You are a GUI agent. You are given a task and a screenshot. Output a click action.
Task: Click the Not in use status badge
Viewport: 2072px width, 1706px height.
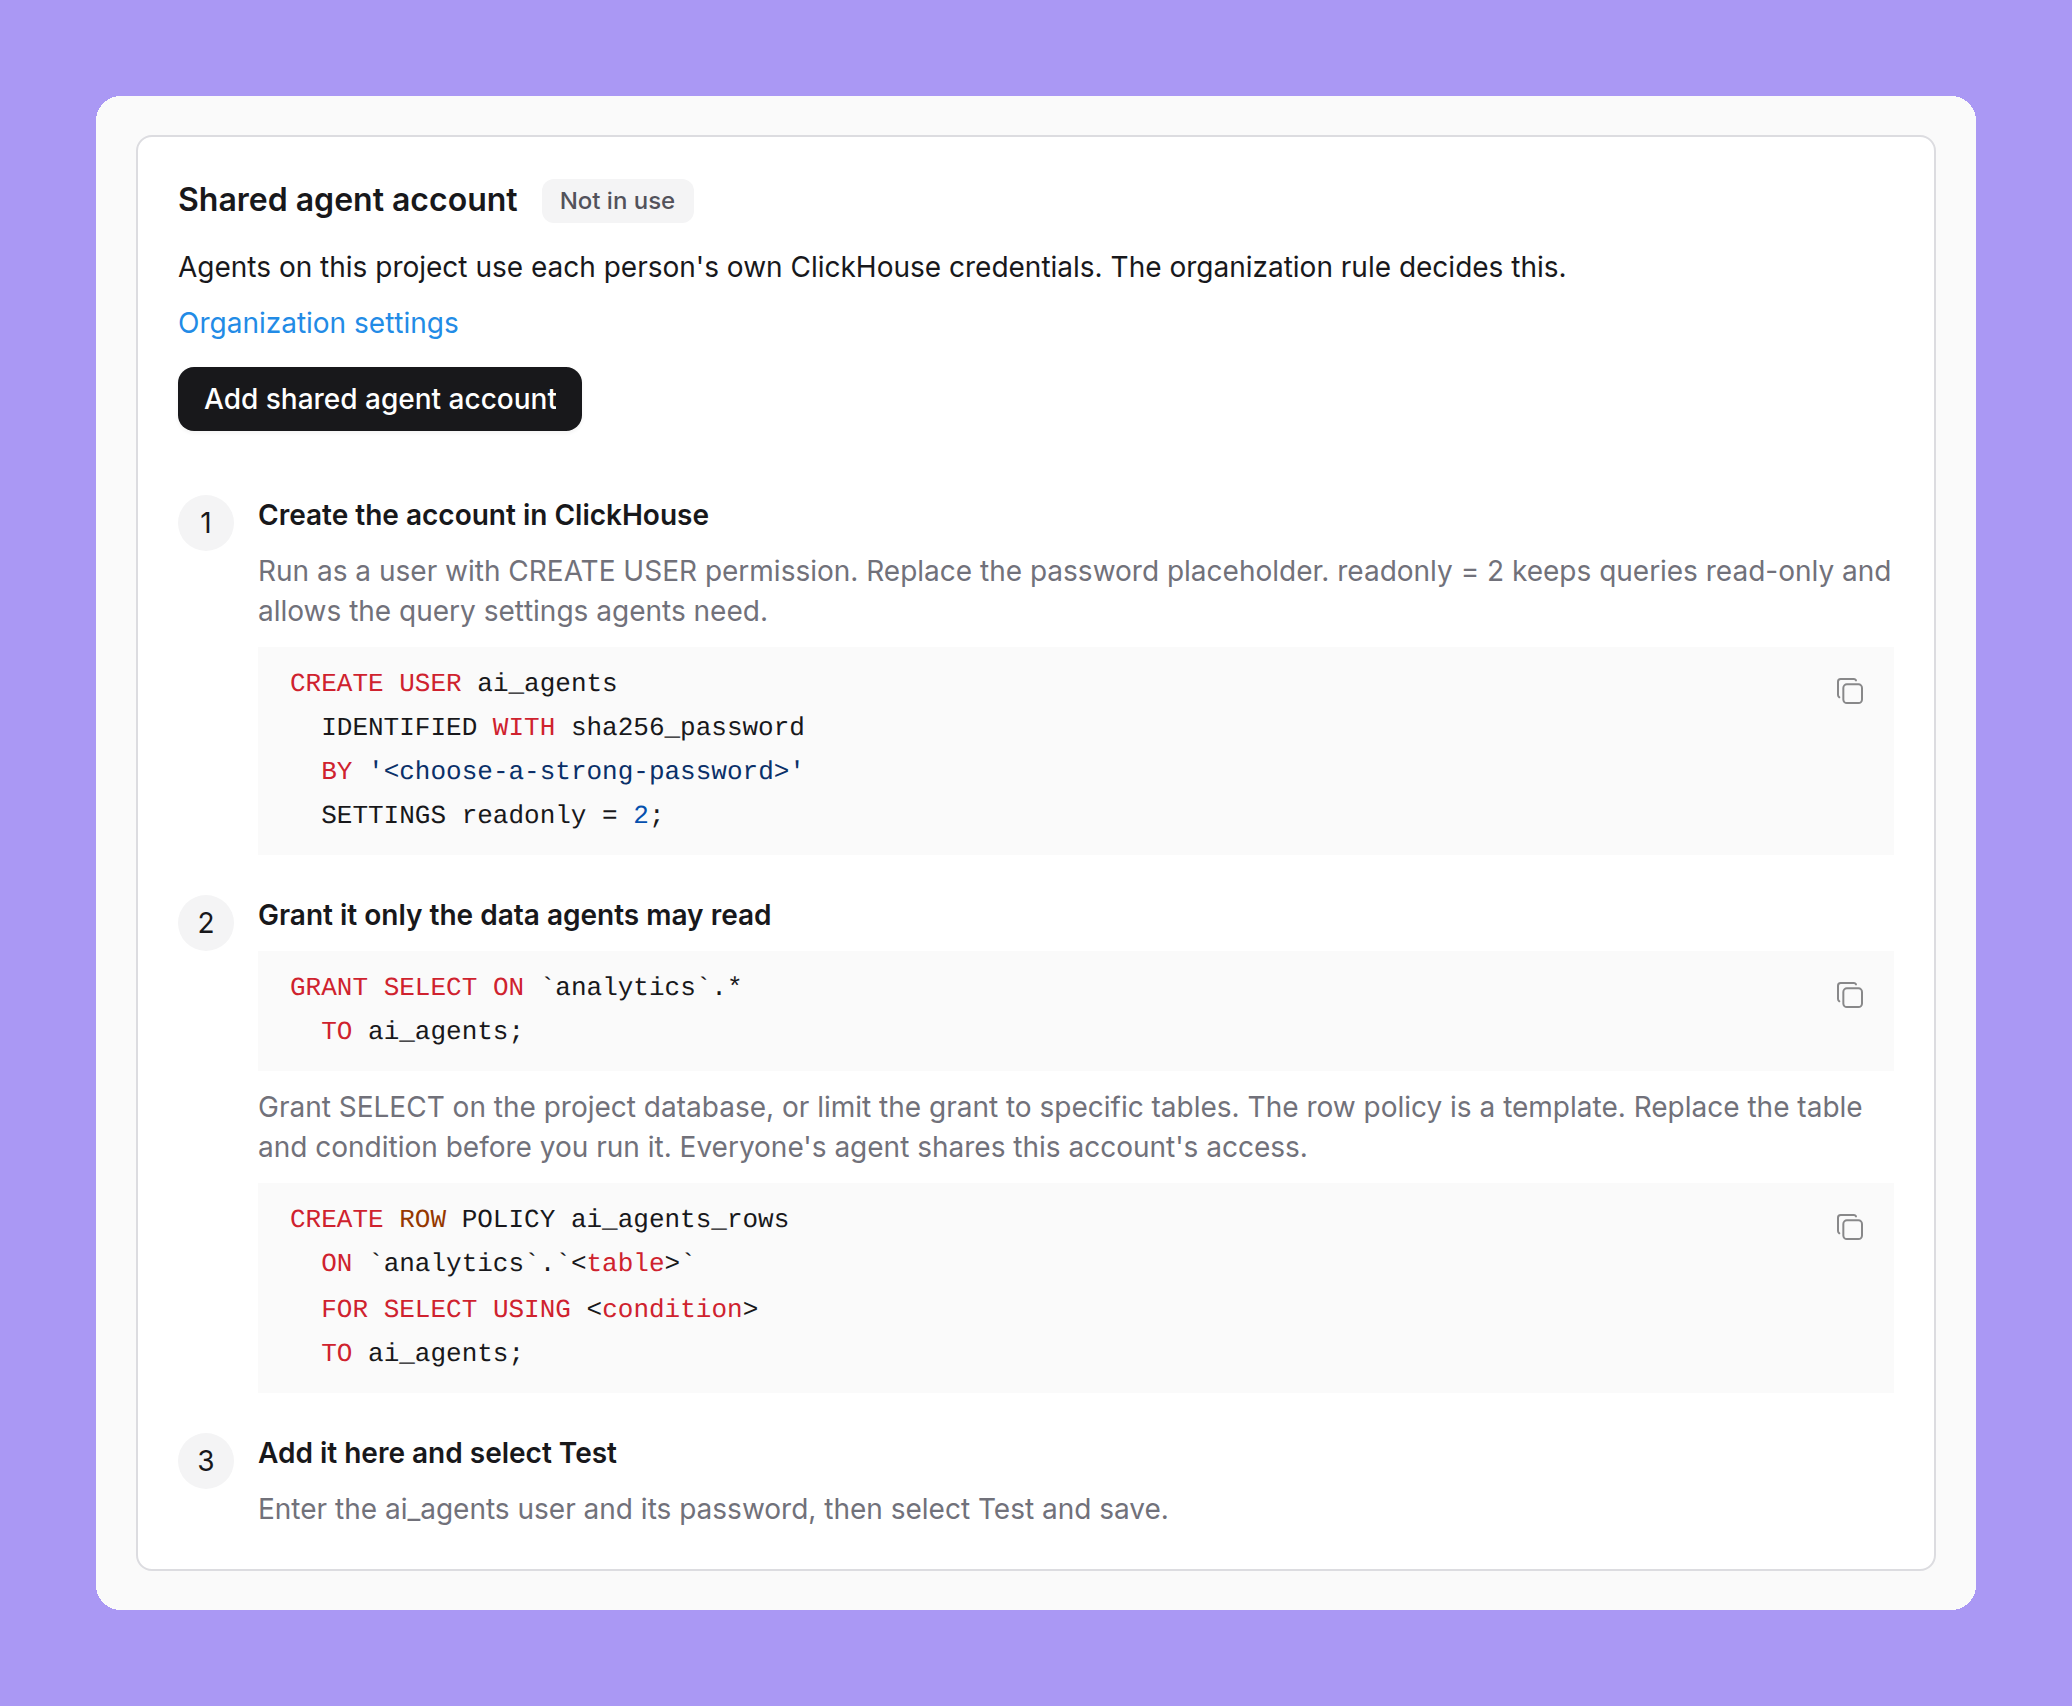(617, 201)
